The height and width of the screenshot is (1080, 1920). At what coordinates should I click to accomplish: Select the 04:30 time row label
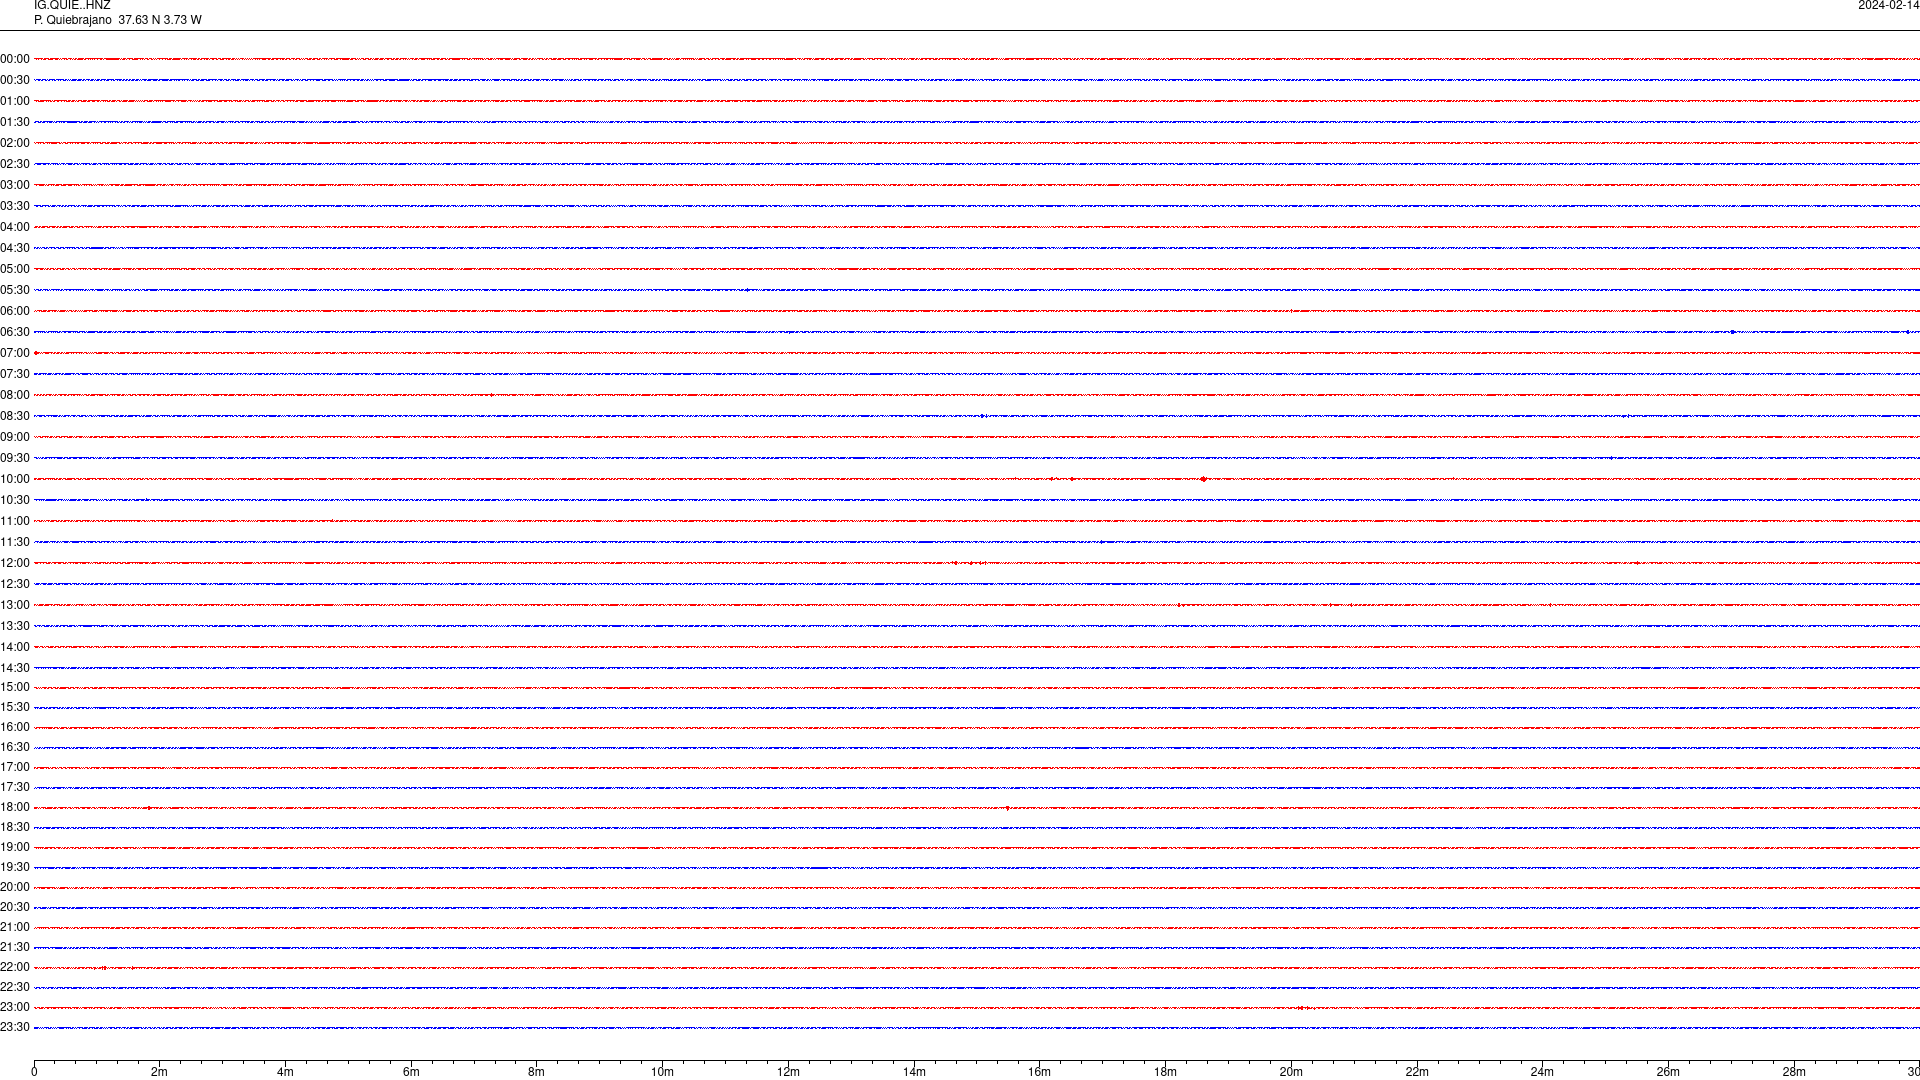[x=15, y=248]
